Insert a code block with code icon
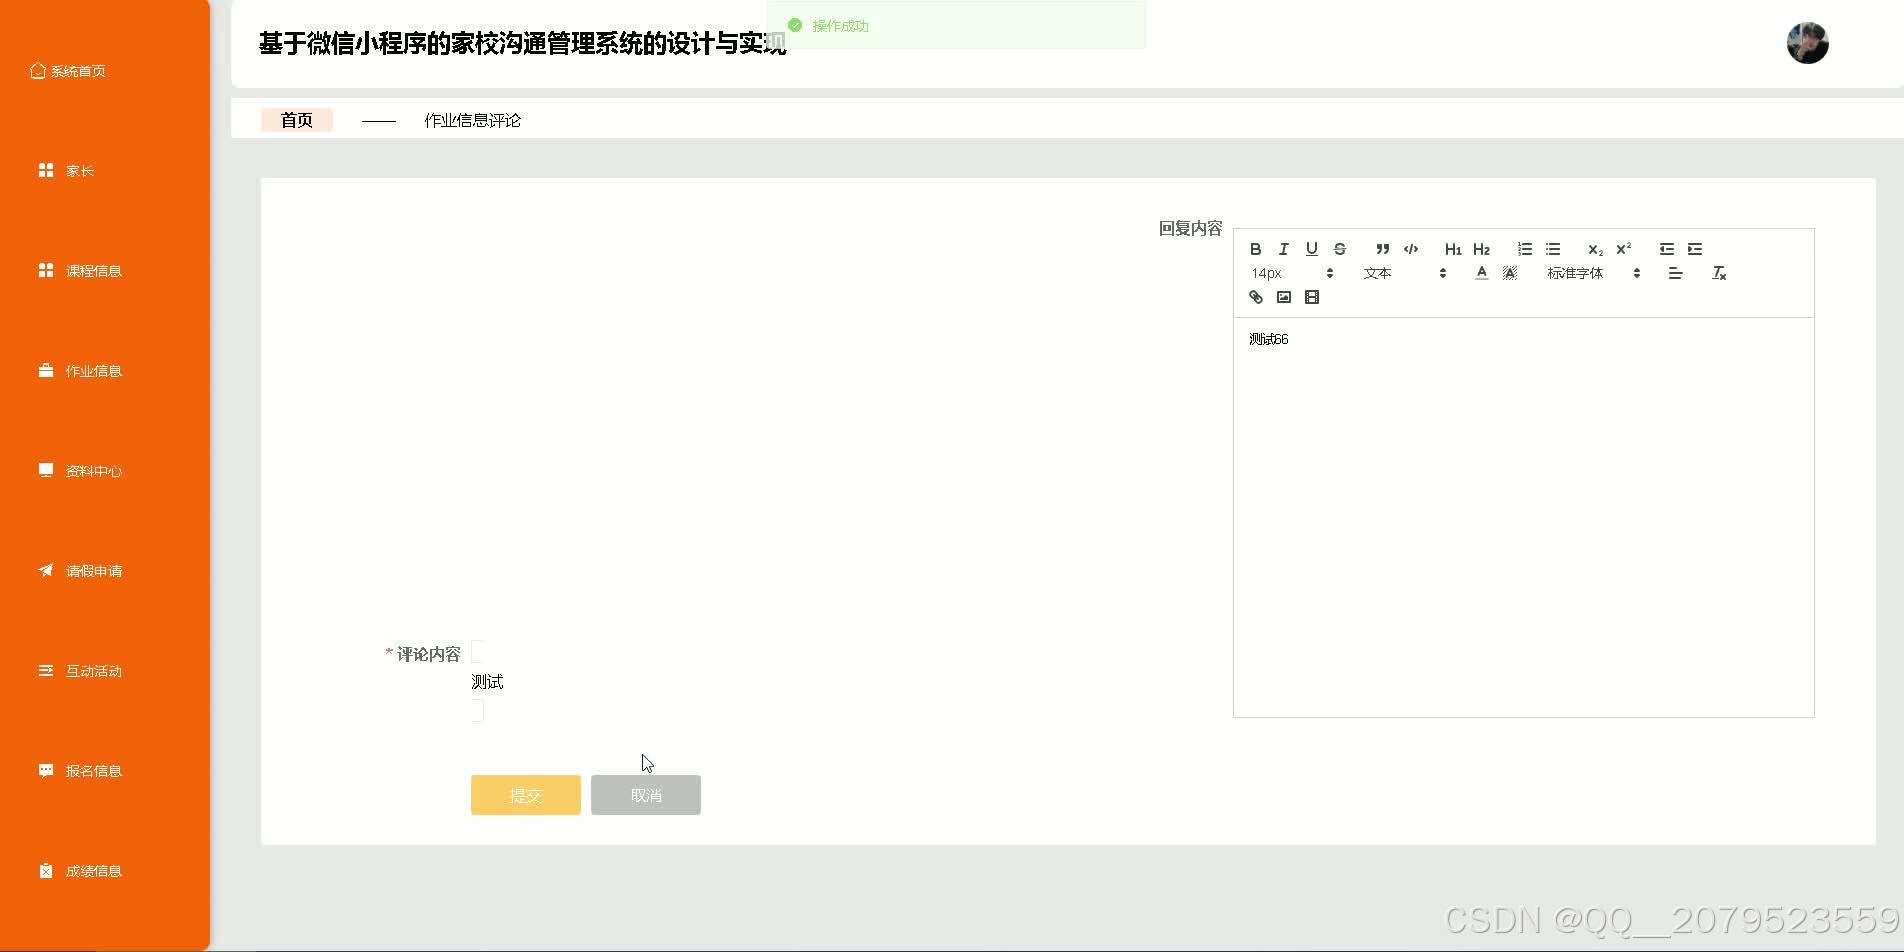 pos(1411,249)
